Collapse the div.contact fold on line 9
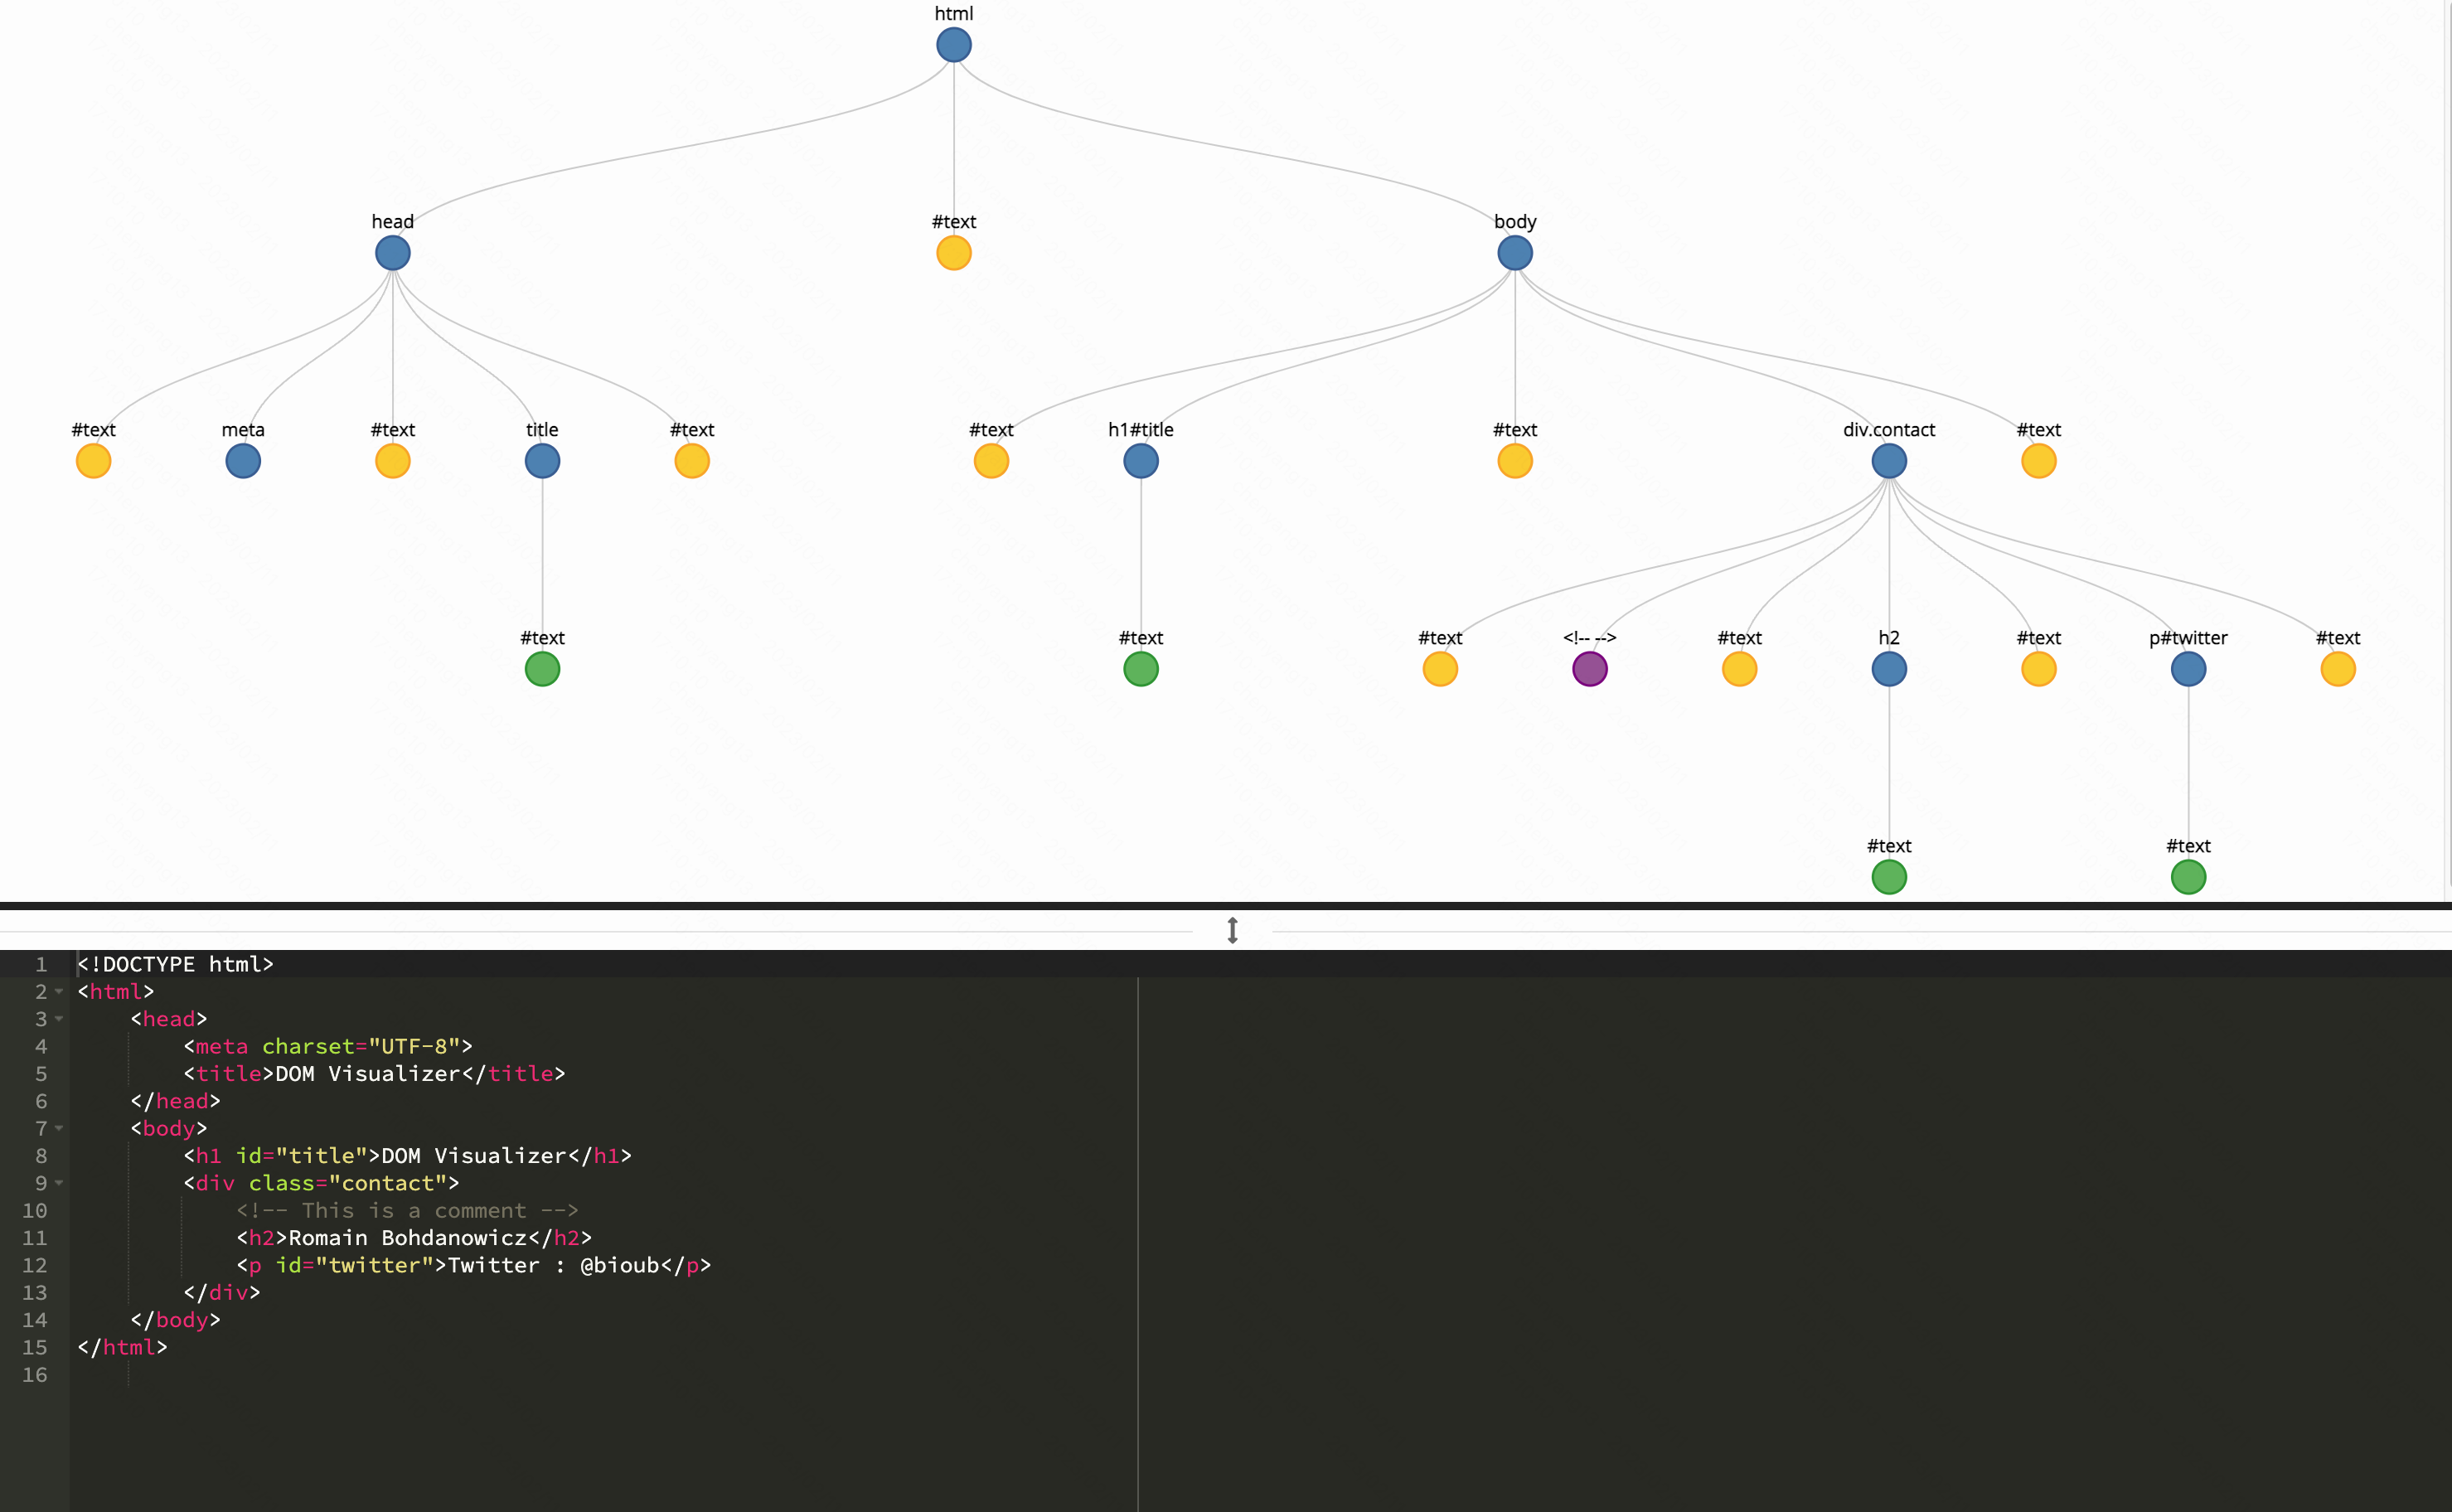 click(x=57, y=1183)
